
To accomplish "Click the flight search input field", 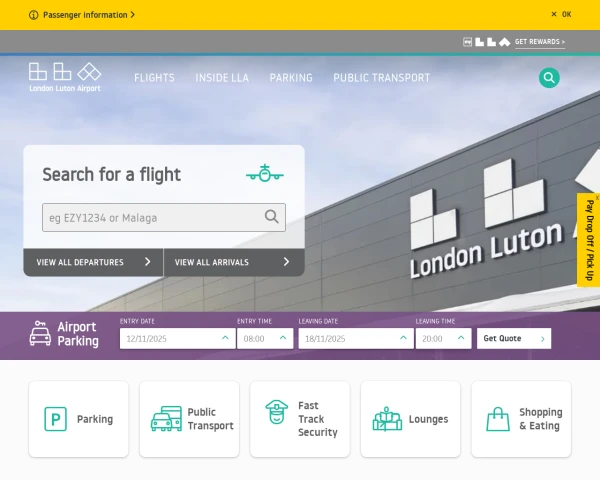I will 164,217.
